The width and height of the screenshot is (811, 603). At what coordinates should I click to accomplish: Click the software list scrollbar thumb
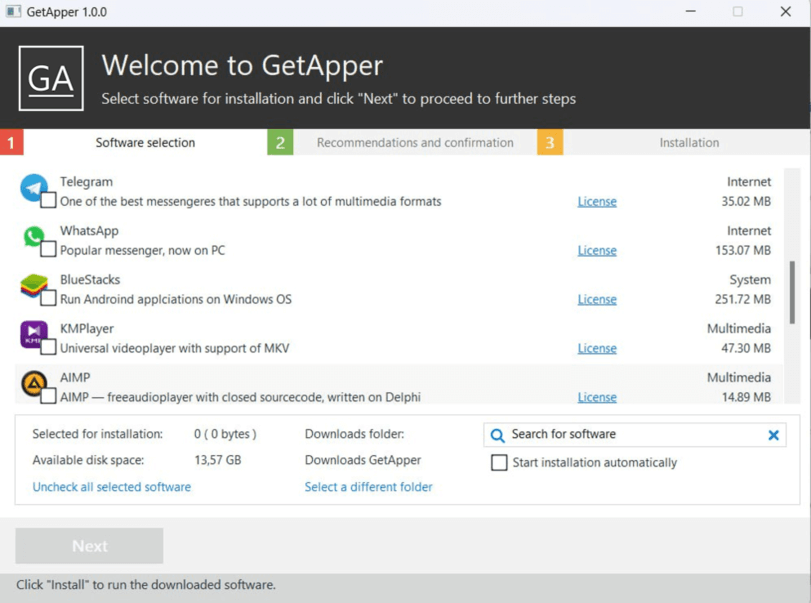pyautogui.click(x=792, y=292)
